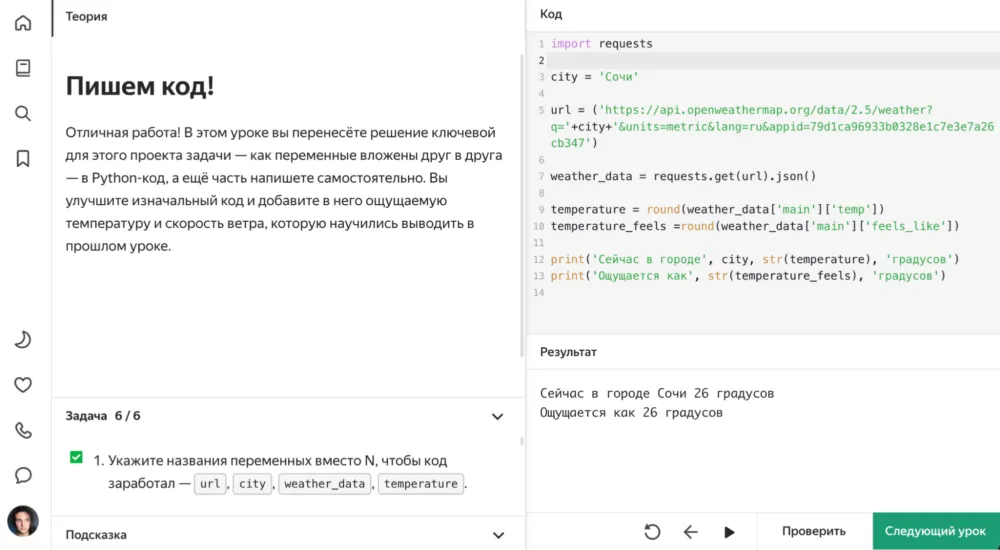
Task: Click the Проверить button
Action: 813,531
